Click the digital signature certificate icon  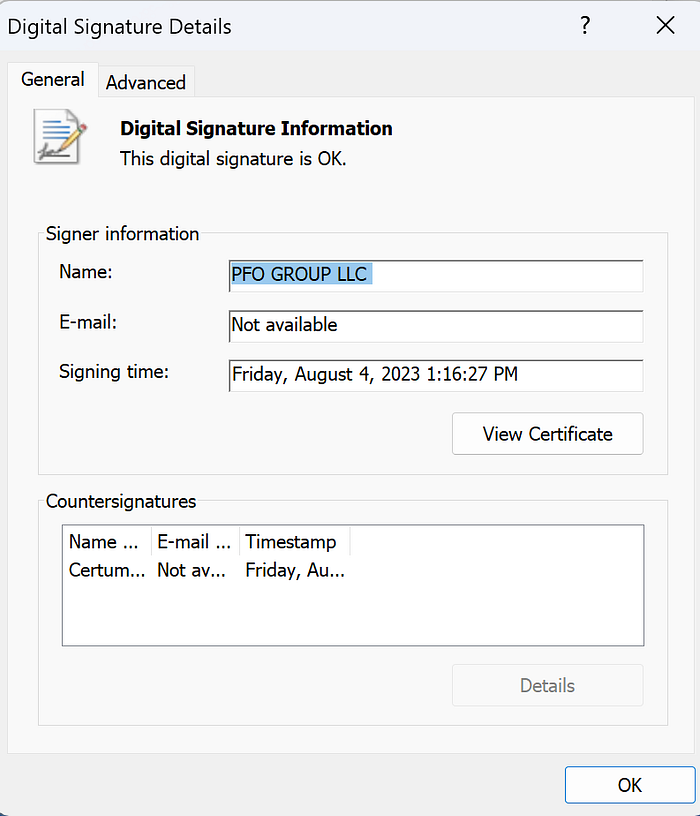pyautogui.click(x=60, y=137)
